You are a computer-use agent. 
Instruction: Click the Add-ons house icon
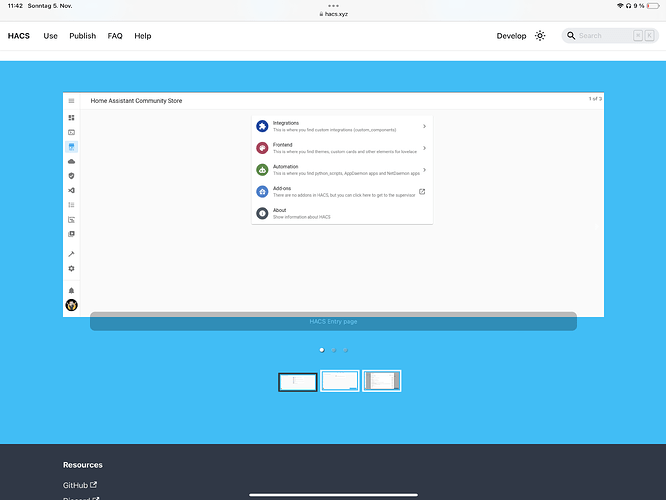262,192
